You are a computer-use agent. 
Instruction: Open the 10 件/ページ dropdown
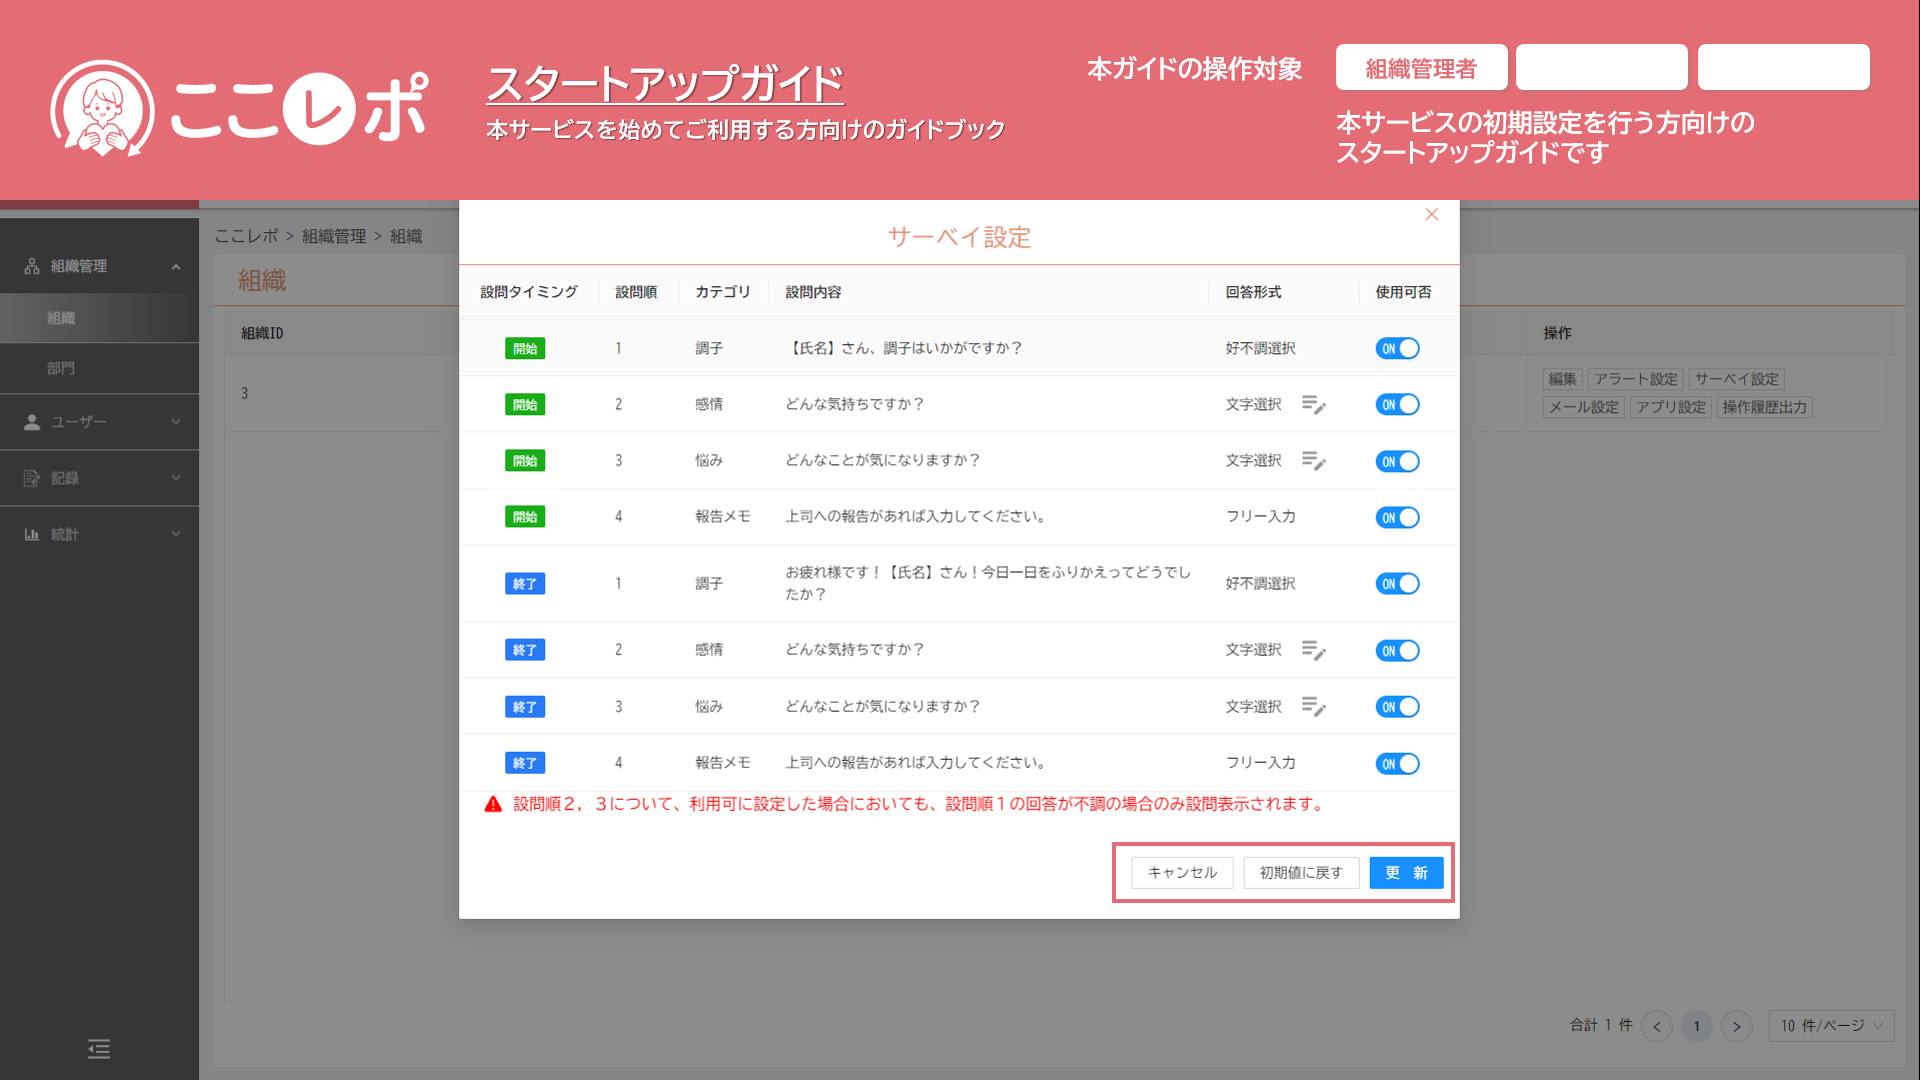pos(1831,1026)
